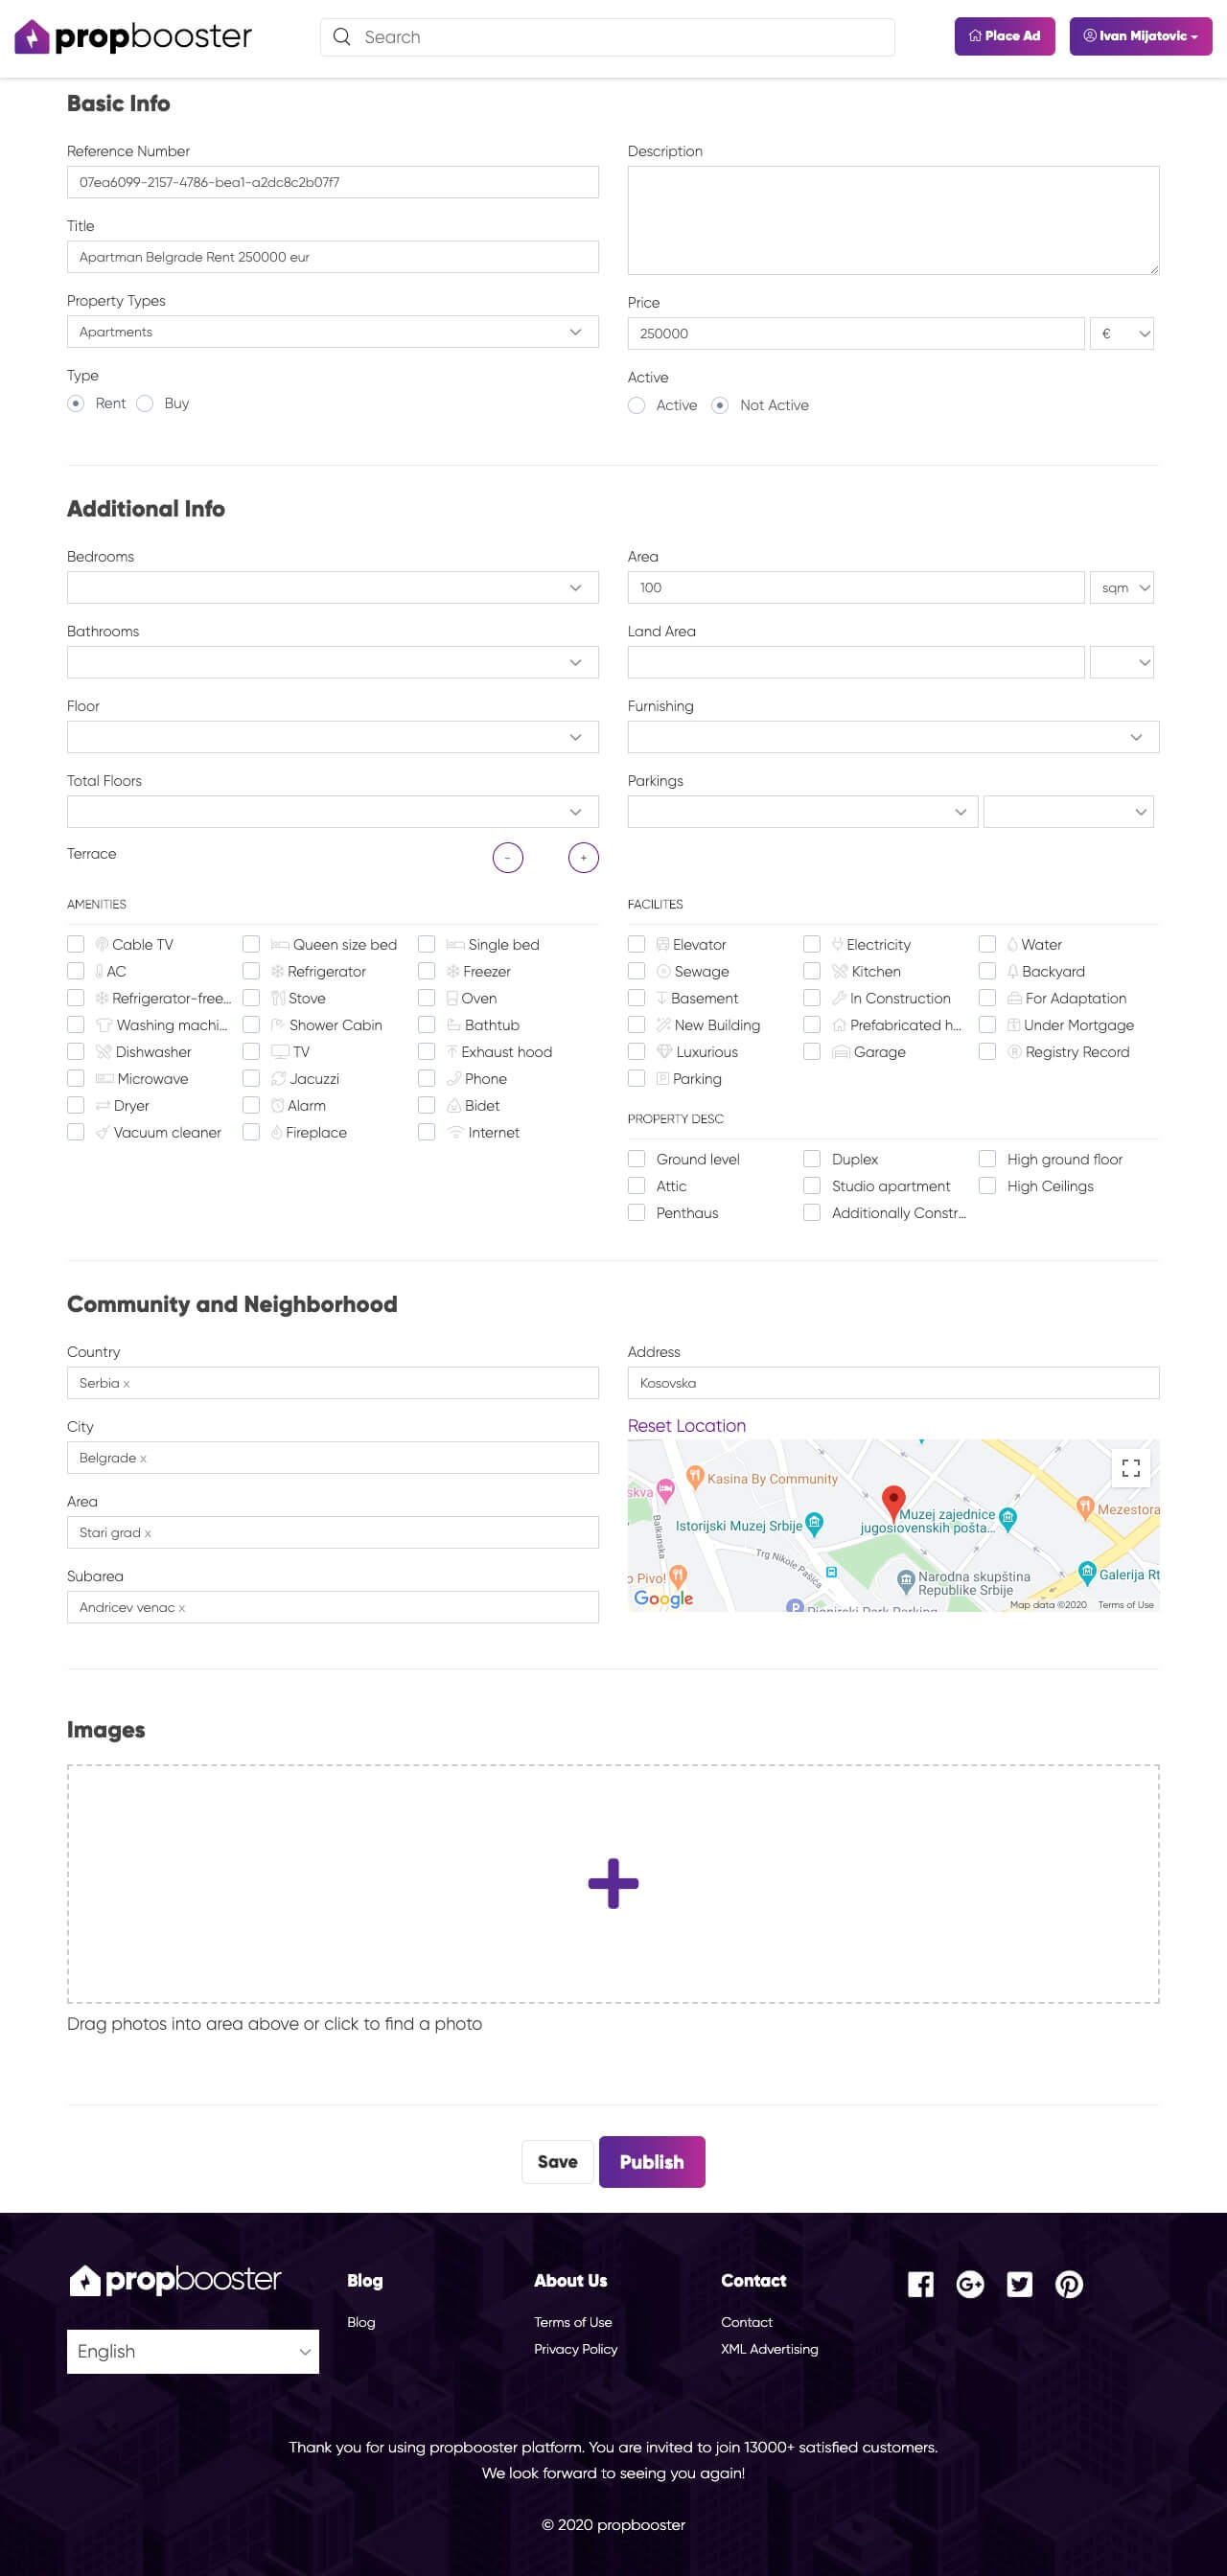This screenshot has width=1227, height=2576.
Task: Click the propbooster logo in header
Action: click(x=133, y=37)
